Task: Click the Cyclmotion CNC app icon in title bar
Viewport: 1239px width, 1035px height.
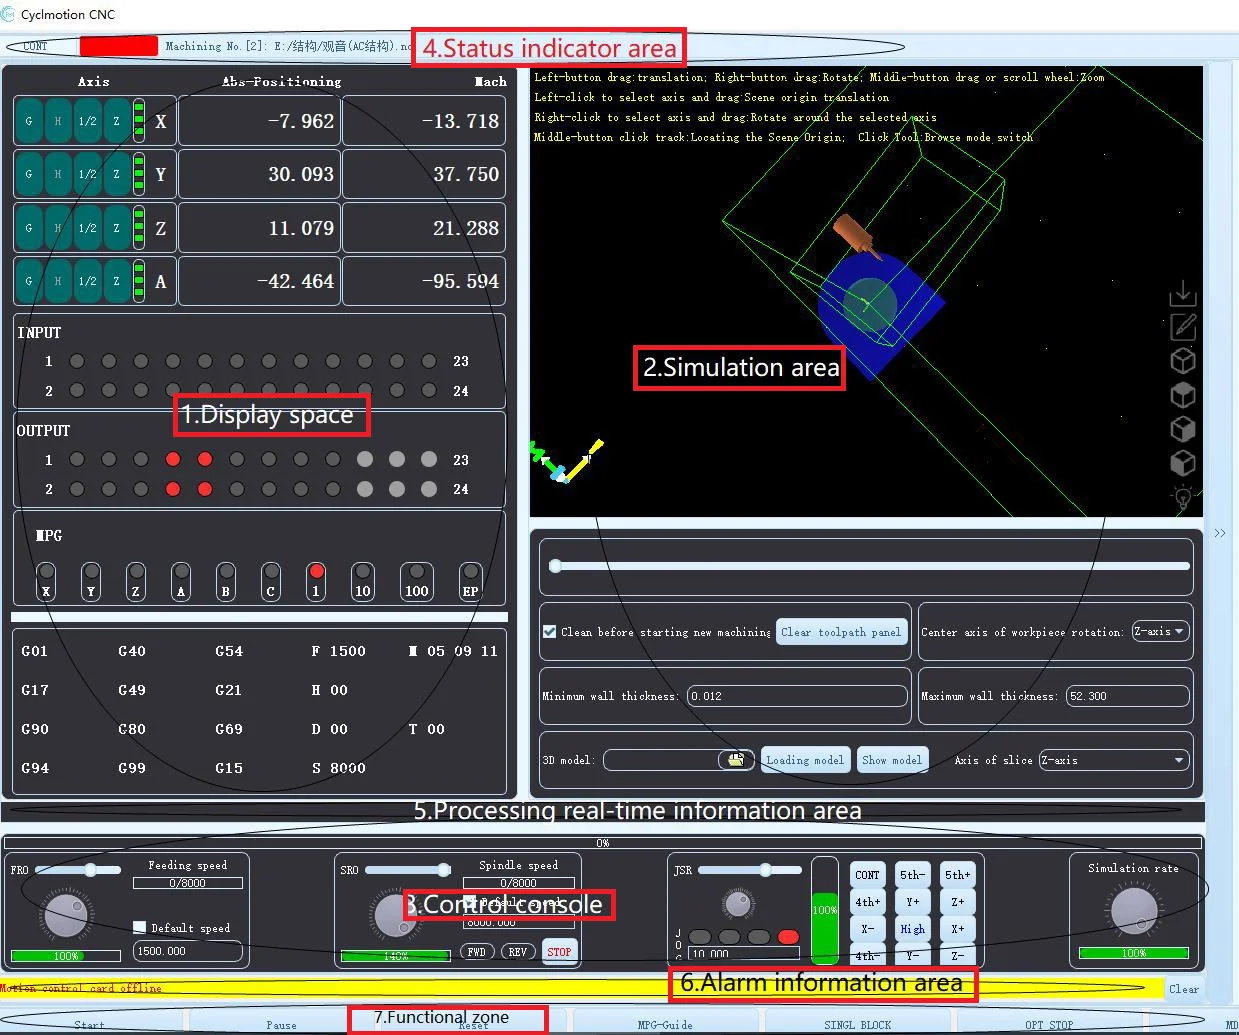Action: click(x=9, y=14)
